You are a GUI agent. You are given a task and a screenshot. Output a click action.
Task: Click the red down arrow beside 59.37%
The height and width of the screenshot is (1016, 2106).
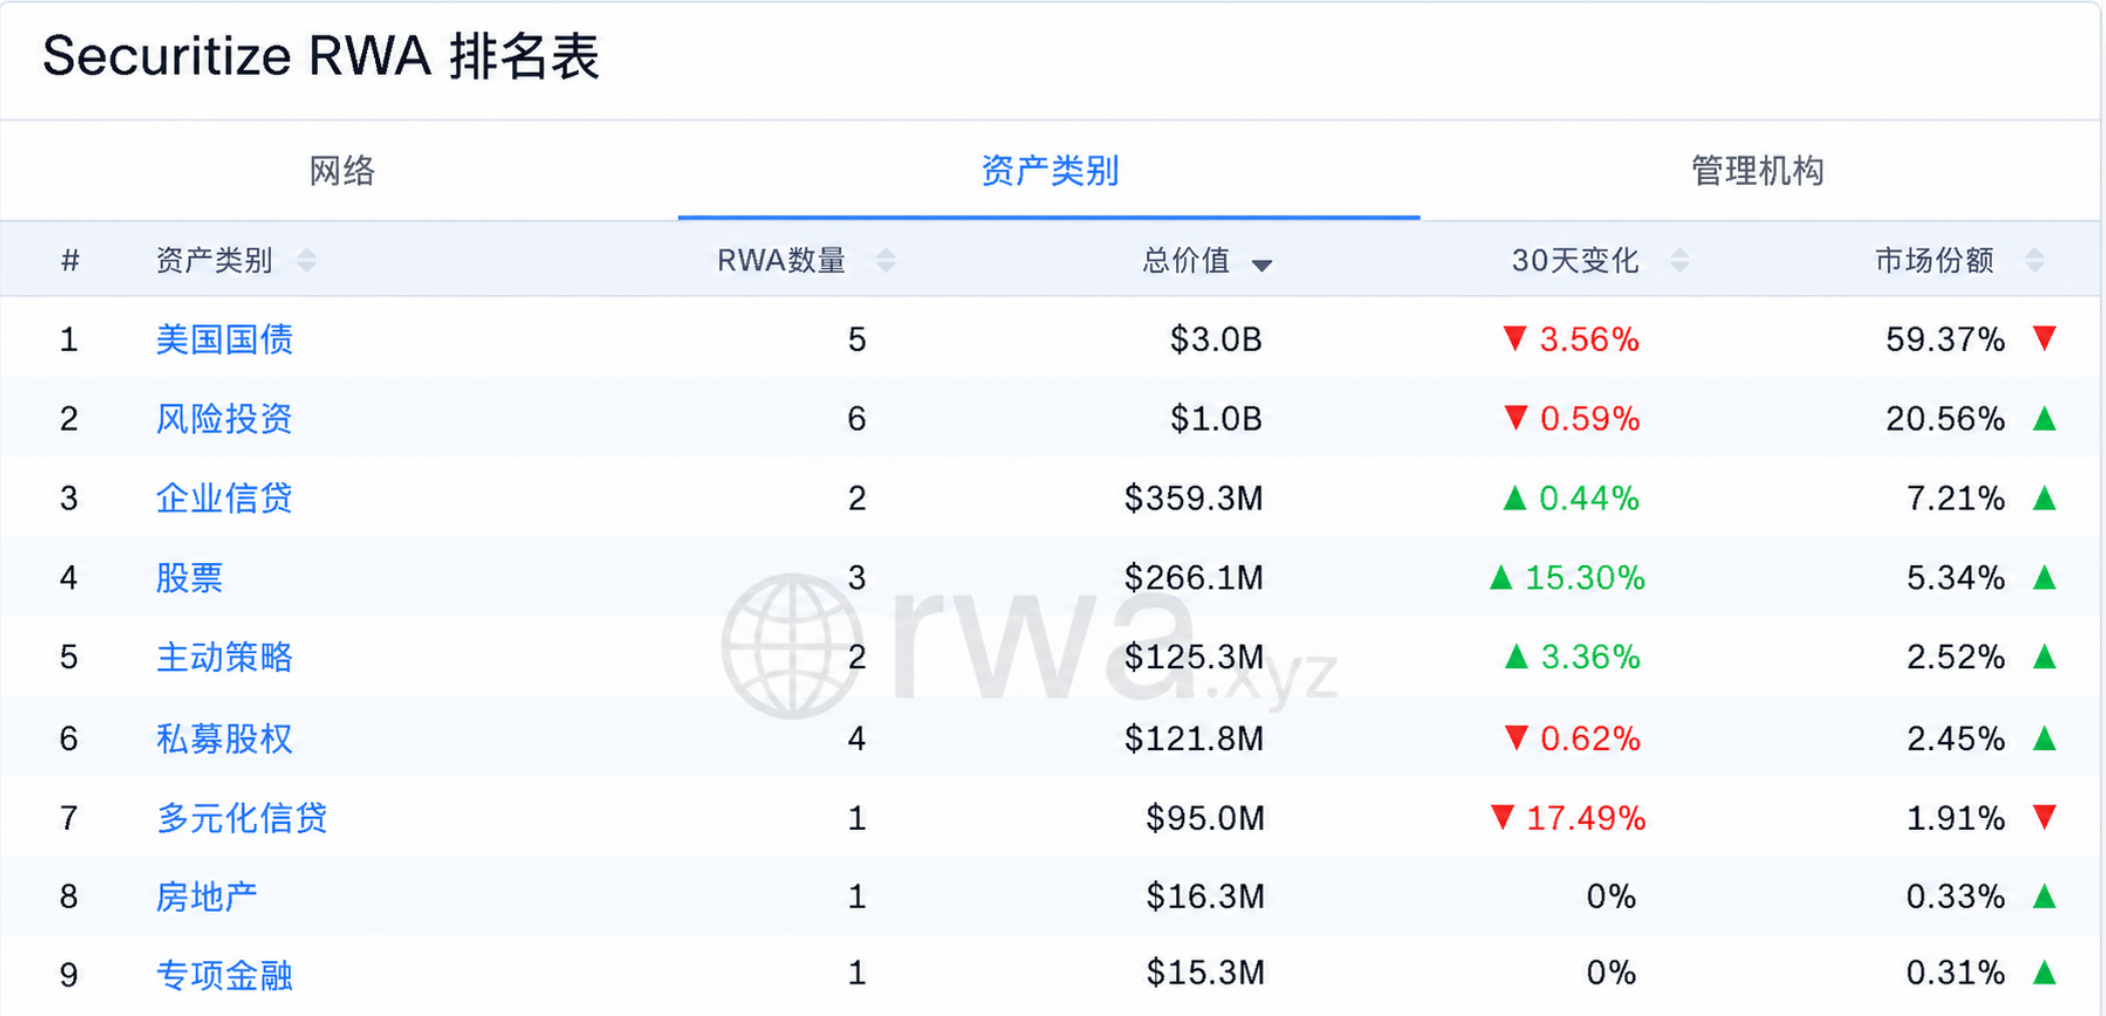coord(2045,338)
